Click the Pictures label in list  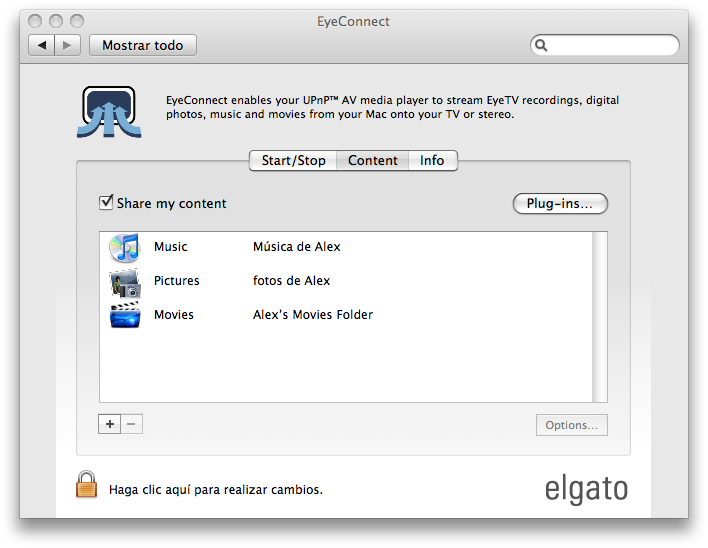point(177,281)
